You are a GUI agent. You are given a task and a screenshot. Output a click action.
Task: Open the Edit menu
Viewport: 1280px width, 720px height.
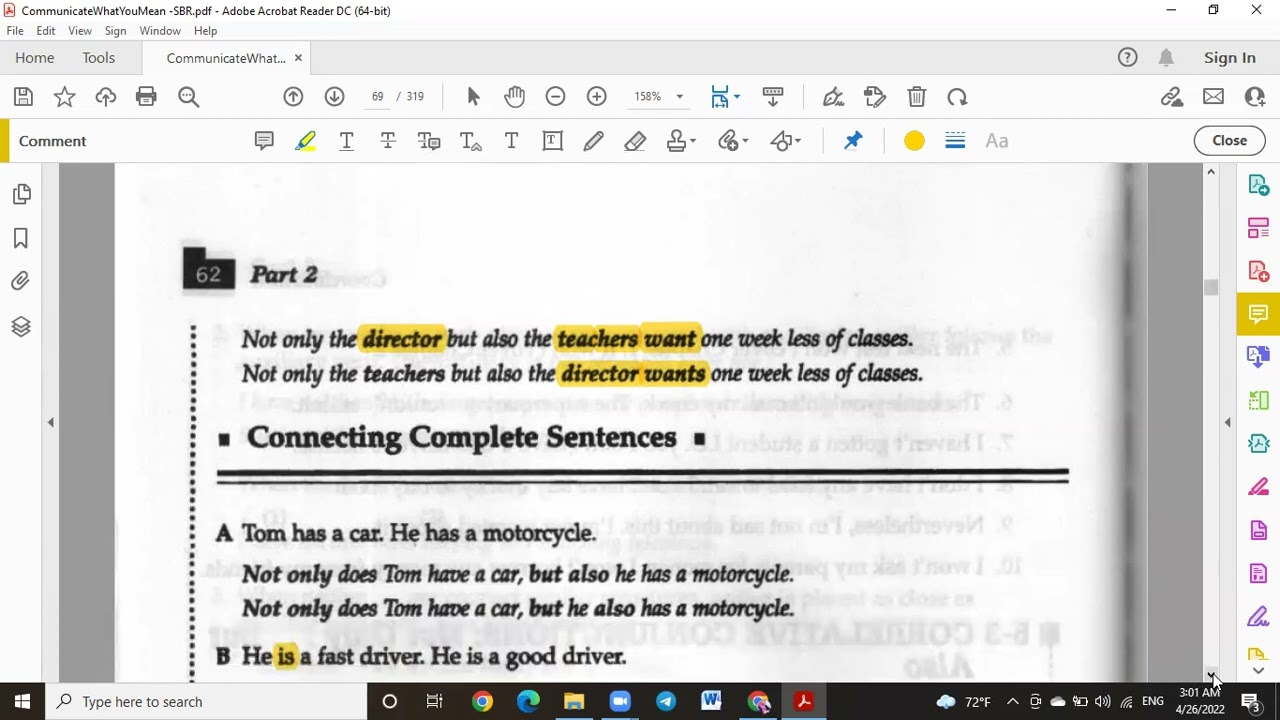(46, 31)
